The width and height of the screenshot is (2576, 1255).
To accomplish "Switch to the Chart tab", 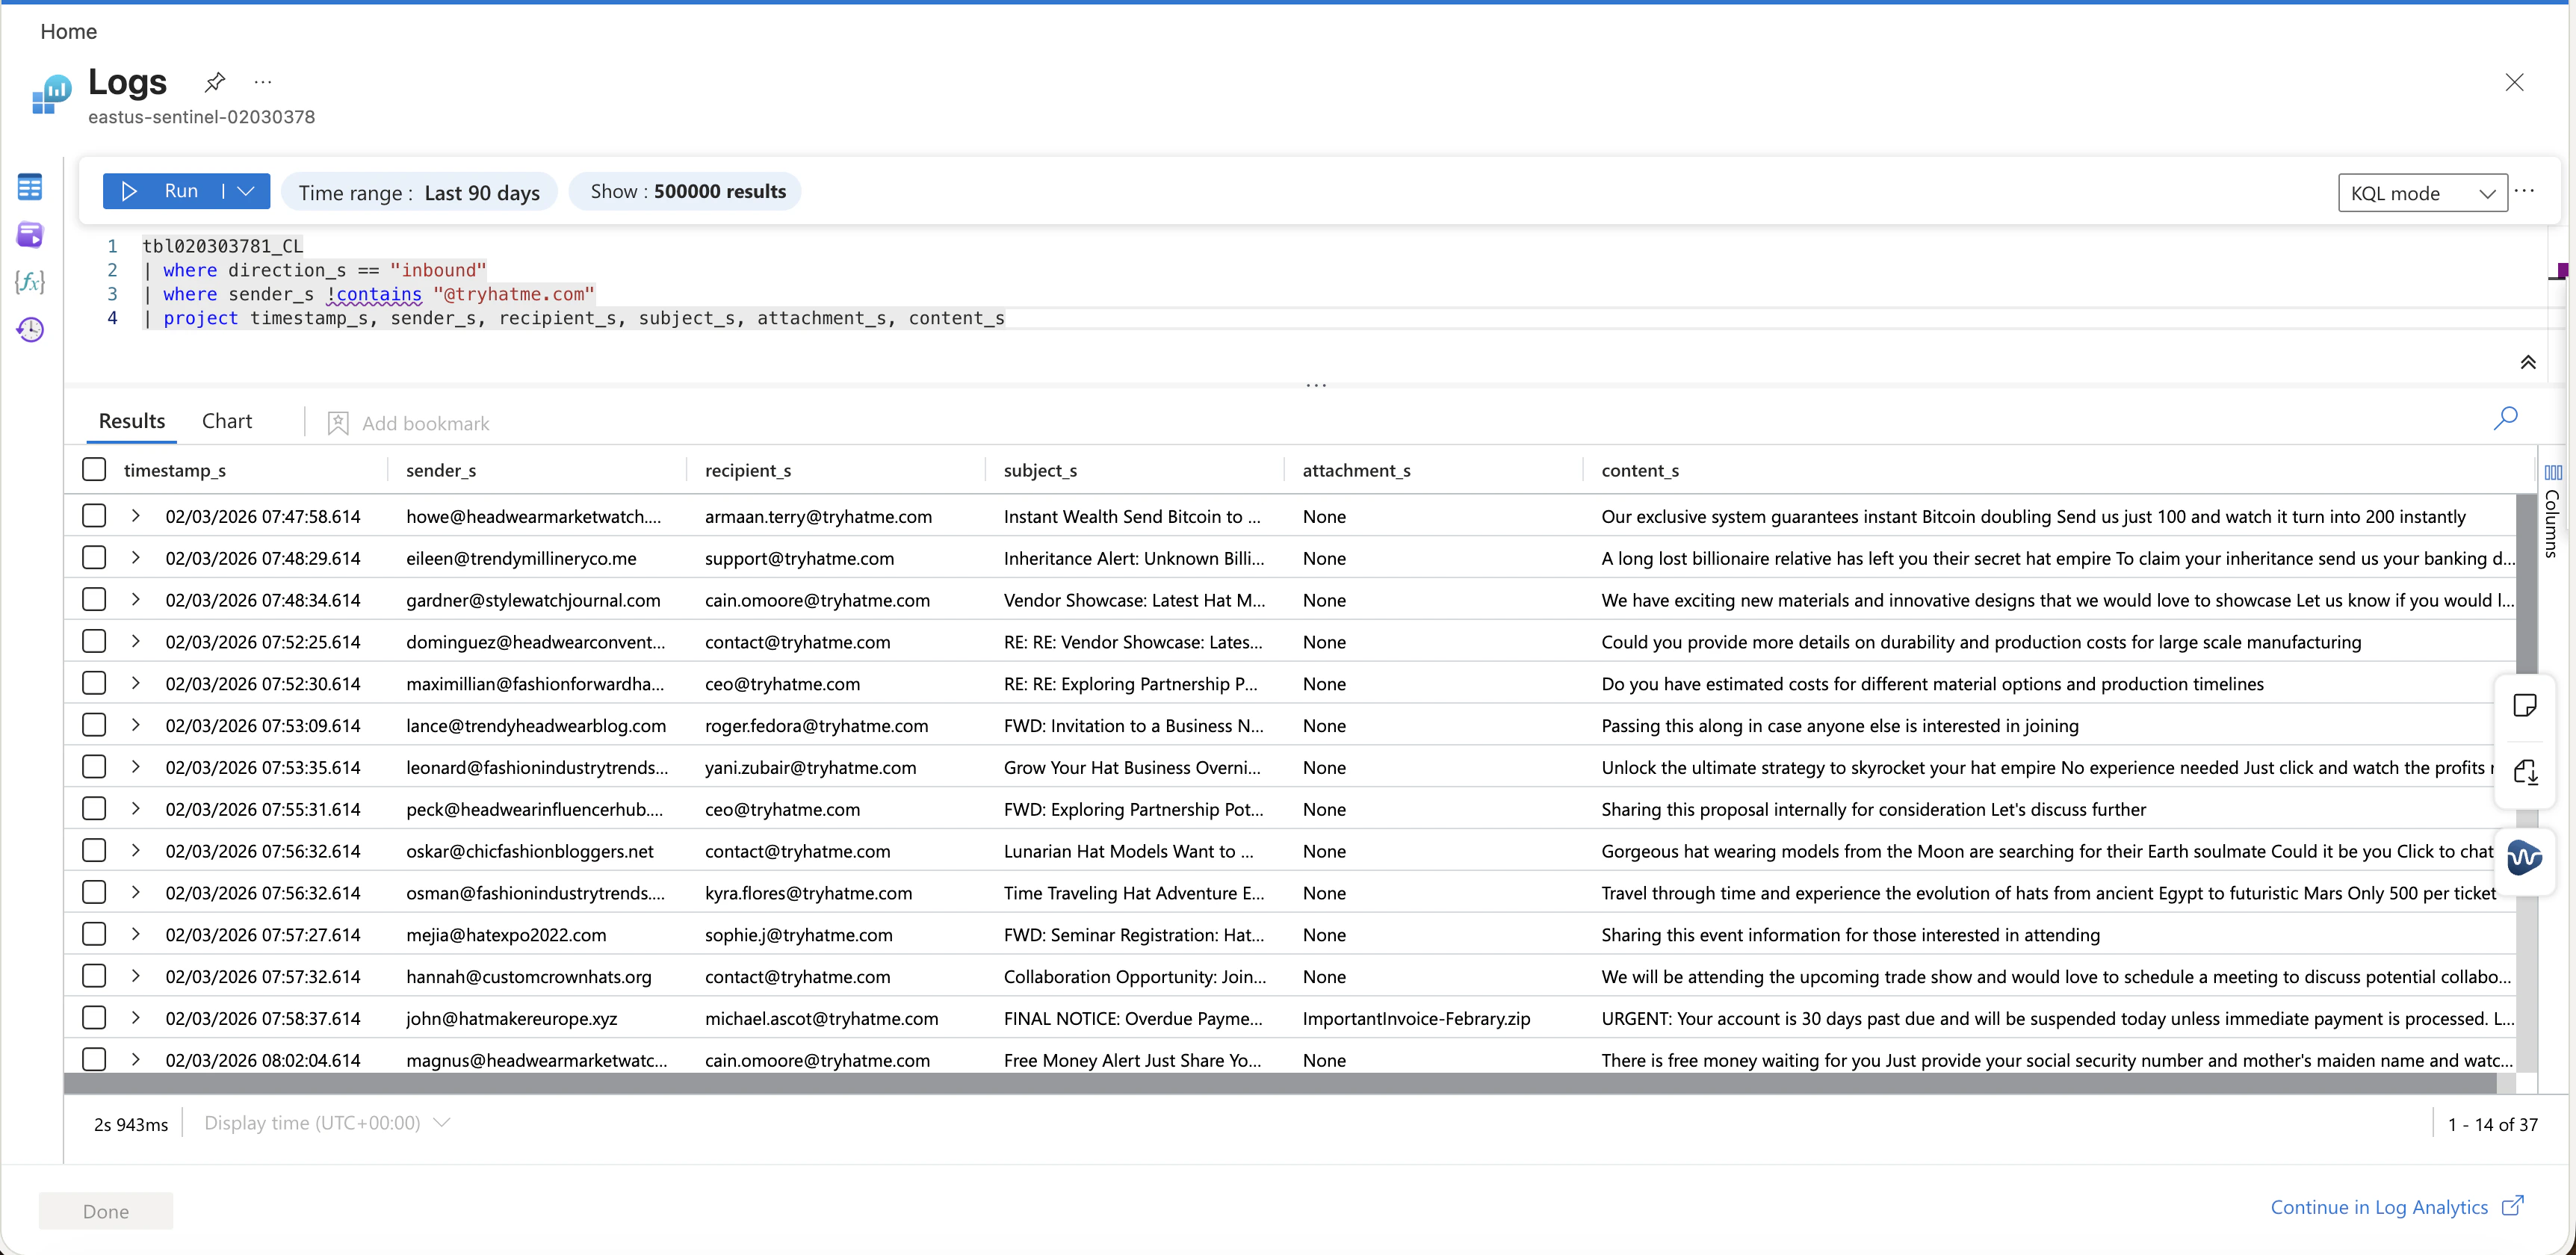I will point(227,421).
